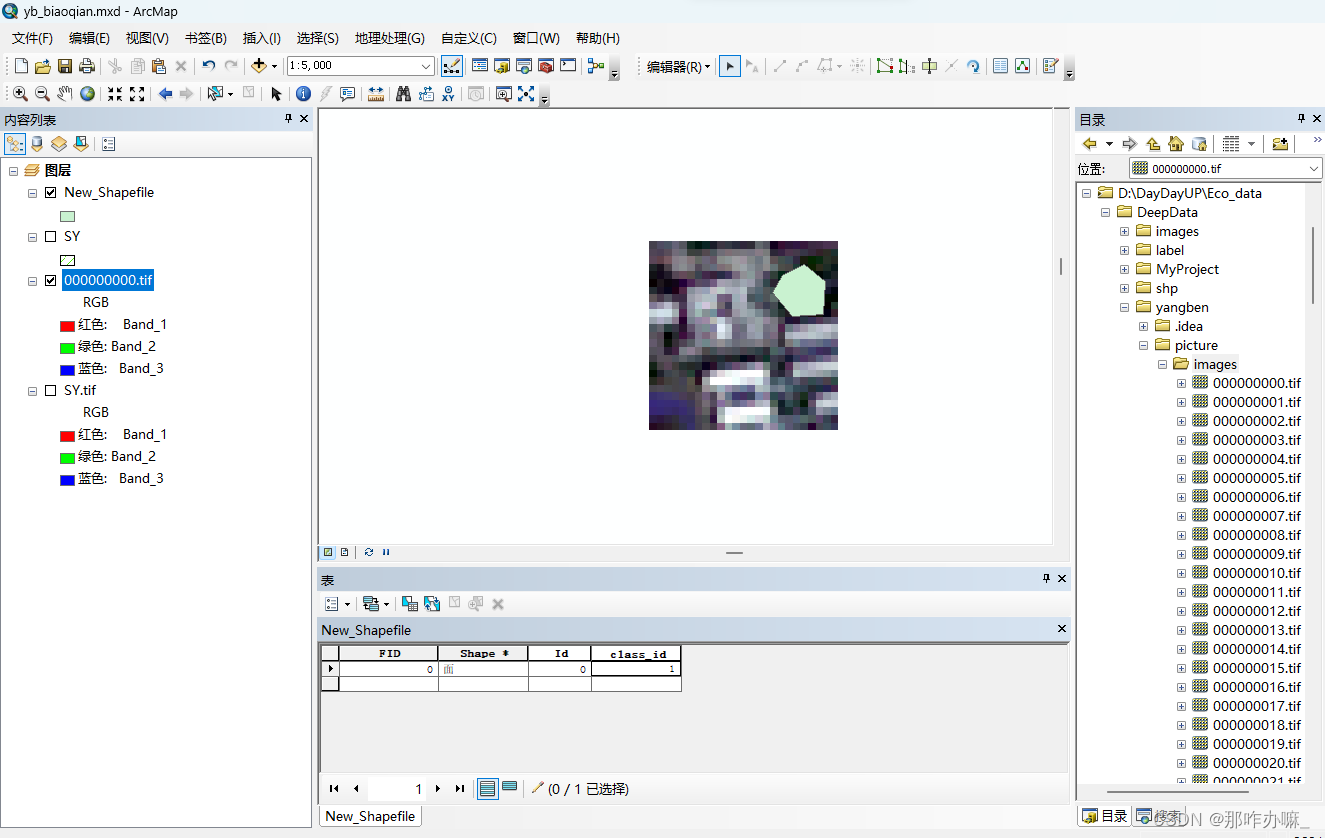Click the Go To XY icon

click(448, 94)
